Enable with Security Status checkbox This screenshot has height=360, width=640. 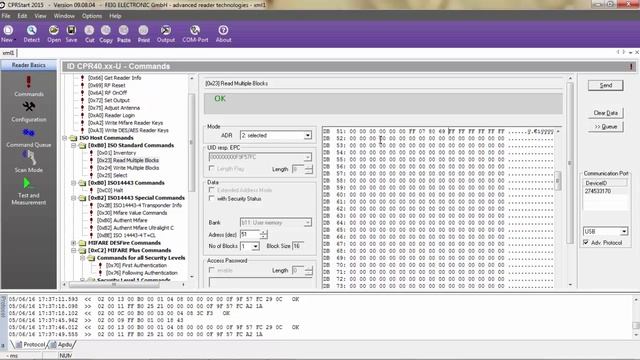point(211,198)
